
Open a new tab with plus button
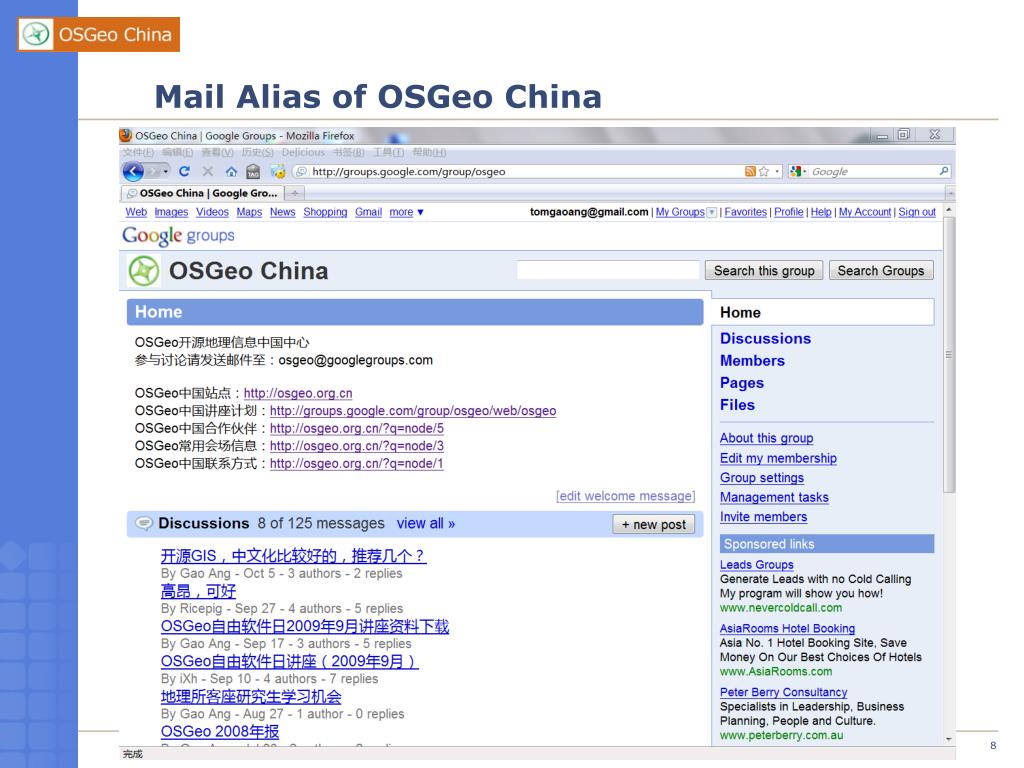(x=295, y=193)
